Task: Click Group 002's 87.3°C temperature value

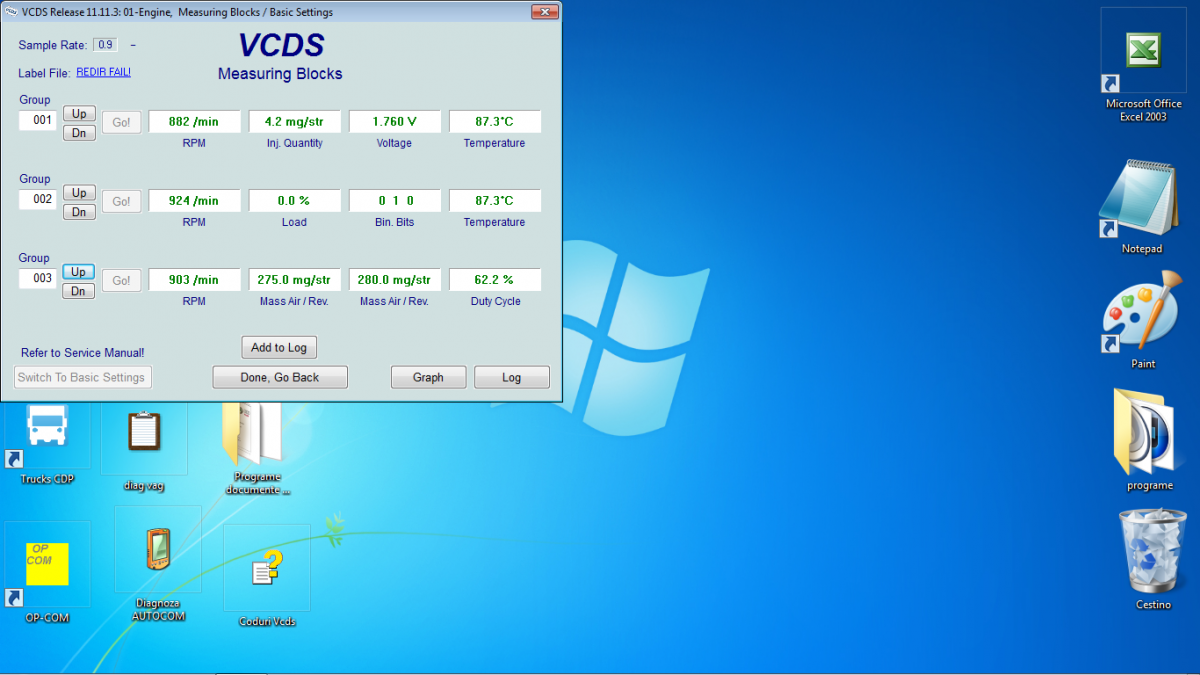Action: coord(495,201)
